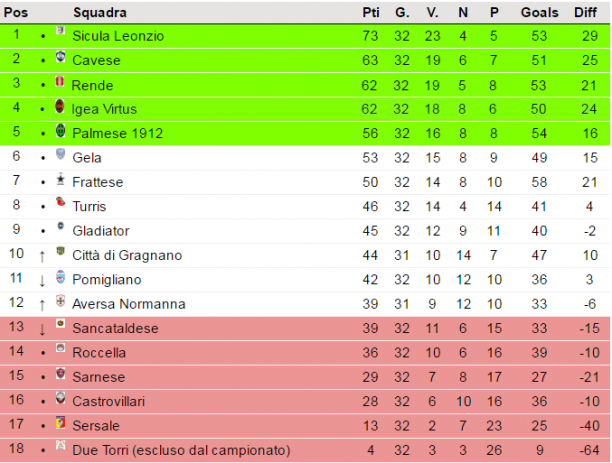Image resolution: width=612 pixels, height=463 pixels.
Task: Click the Palmese 1912 green crest
Action: (x=60, y=130)
